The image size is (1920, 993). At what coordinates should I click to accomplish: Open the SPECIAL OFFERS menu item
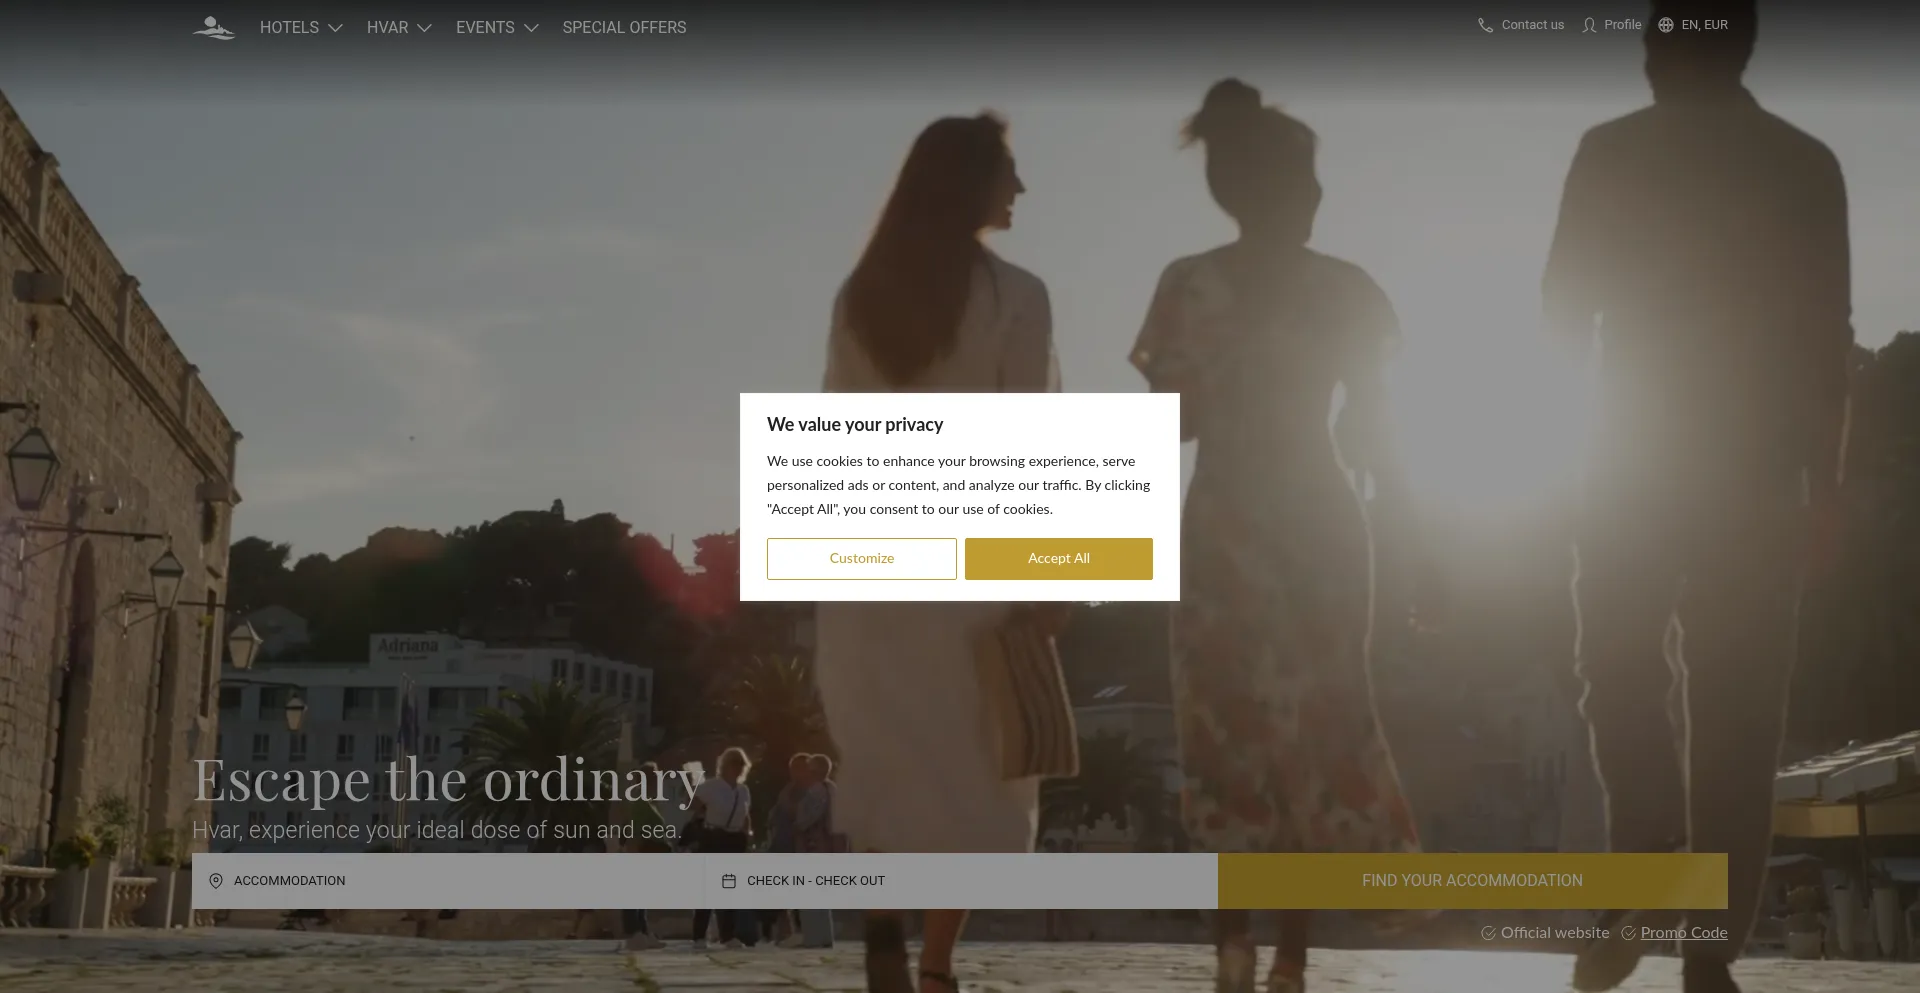tap(624, 27)
